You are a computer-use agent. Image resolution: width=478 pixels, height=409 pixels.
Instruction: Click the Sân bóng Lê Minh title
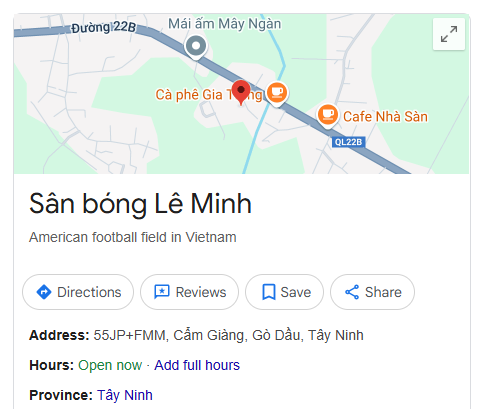pos(140,203)
